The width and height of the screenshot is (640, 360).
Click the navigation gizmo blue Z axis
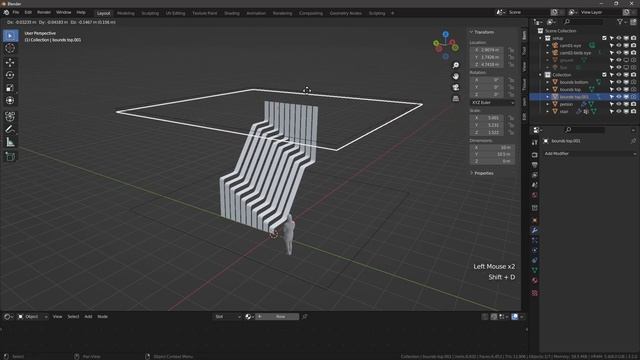(446, 35)
